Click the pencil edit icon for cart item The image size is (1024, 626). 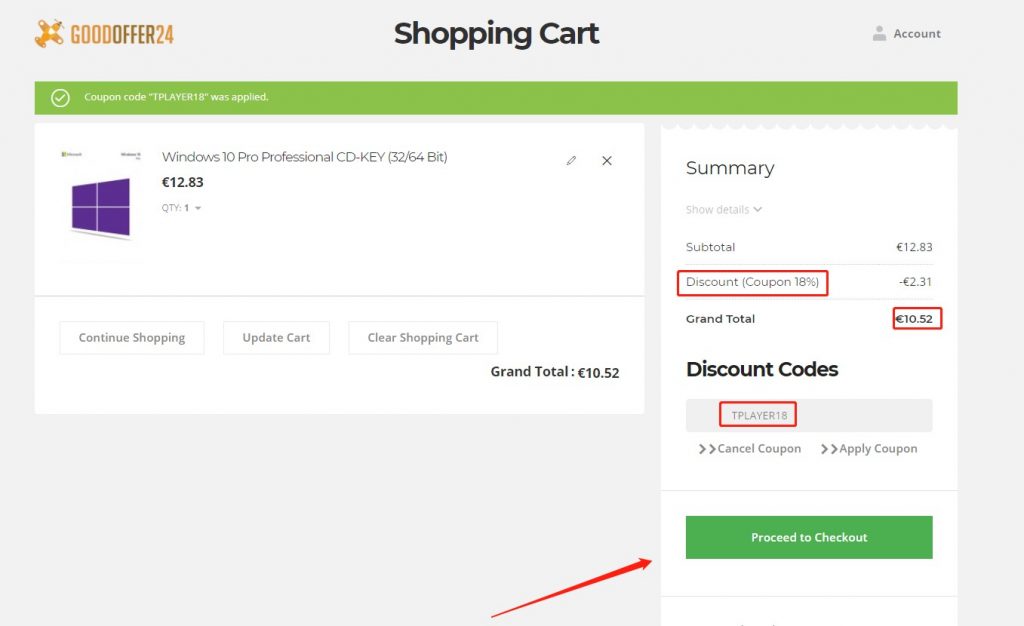click(571, 160)
